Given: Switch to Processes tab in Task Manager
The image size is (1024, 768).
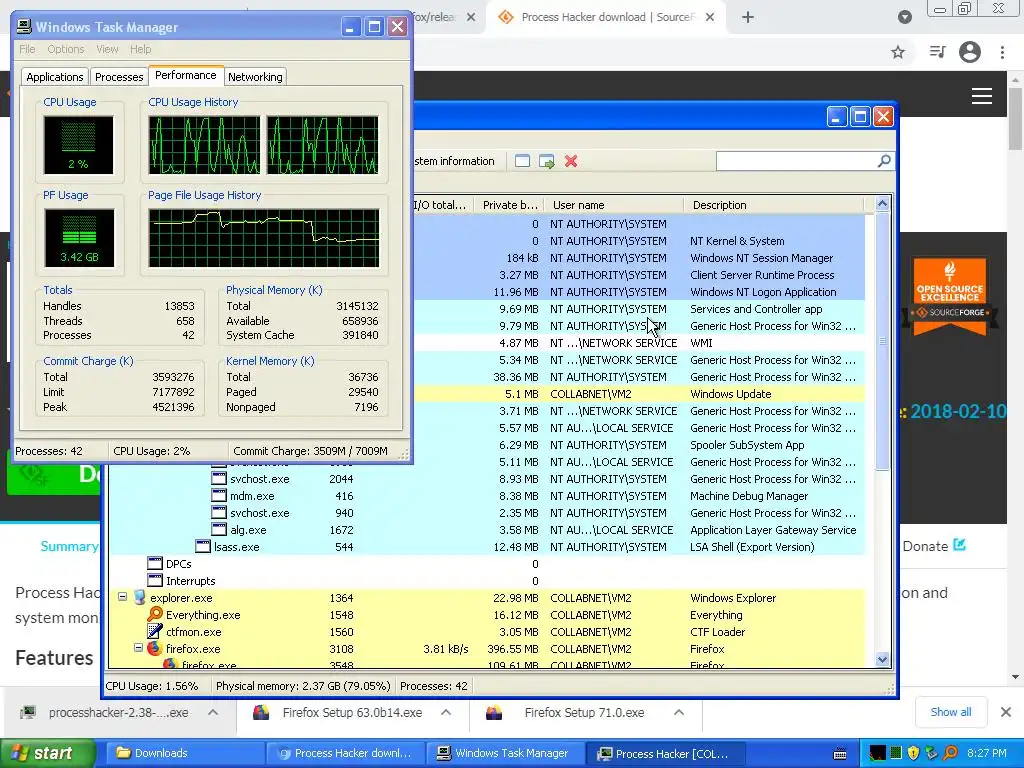Looking at the screenshot, I should click(119, 77).
